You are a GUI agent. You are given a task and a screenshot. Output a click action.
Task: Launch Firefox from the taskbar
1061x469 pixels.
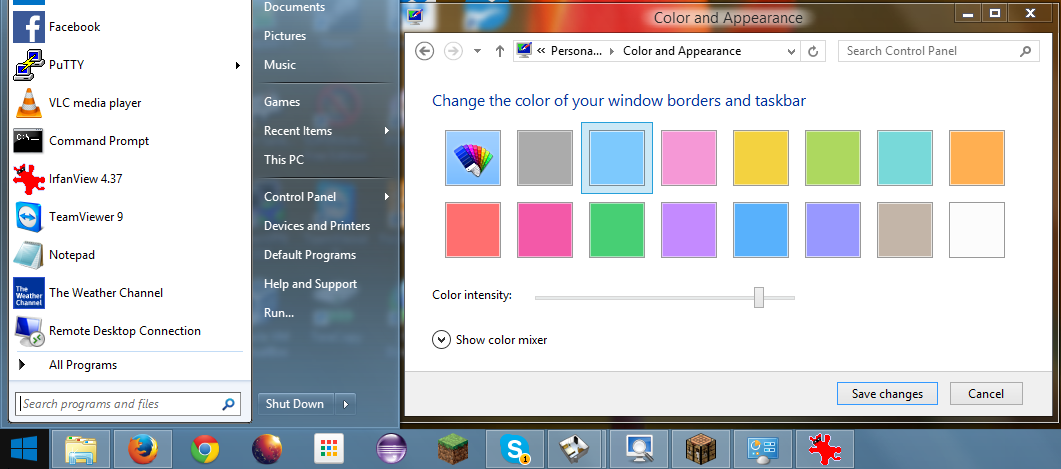143,450
